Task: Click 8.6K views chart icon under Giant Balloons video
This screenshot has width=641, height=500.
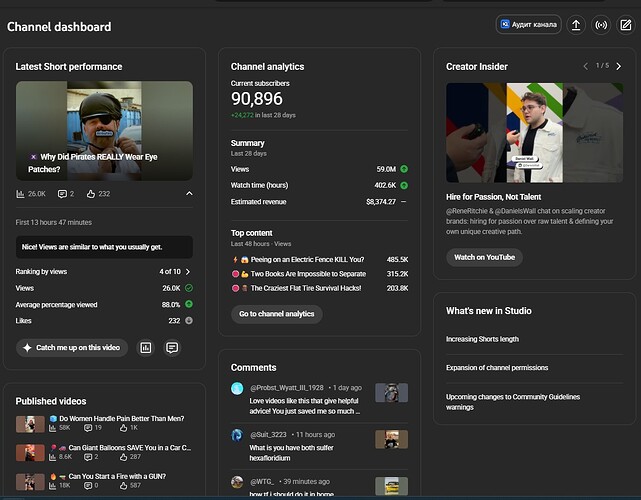Action: coord(52,457)
